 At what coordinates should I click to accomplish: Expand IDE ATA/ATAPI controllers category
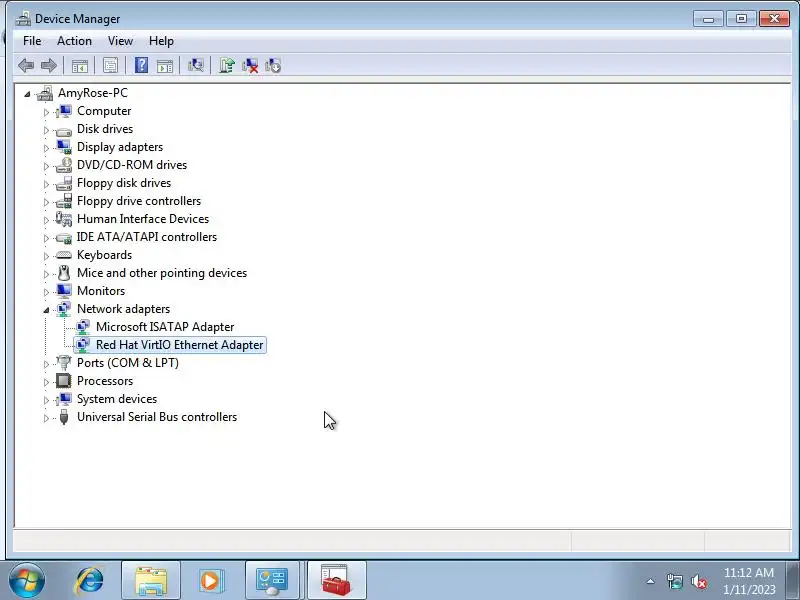tap(46, 238)
